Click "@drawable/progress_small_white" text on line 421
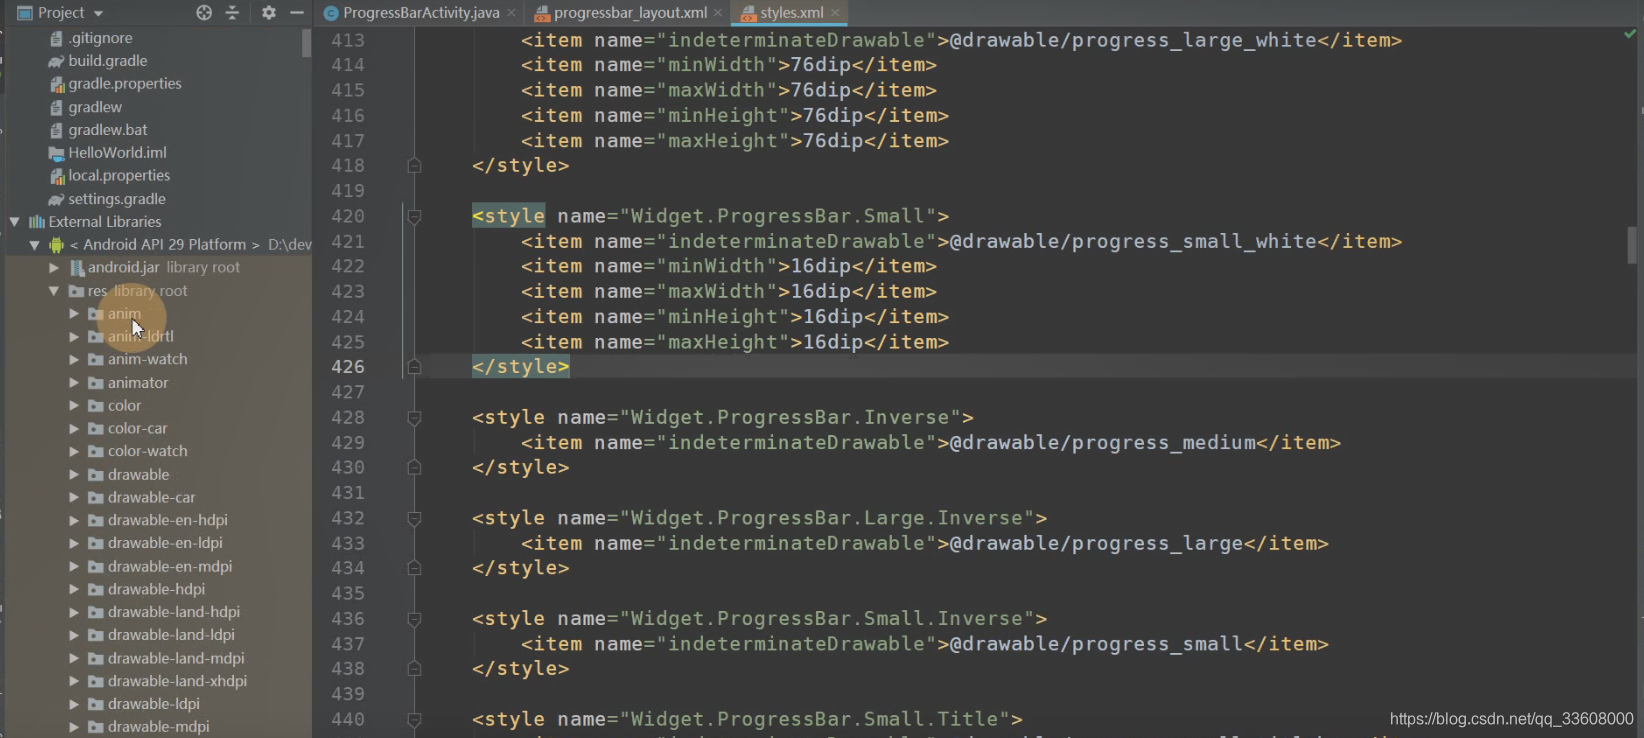The width and height of the screenshot is (1644, 738). pyautogui.click(x=1133, y=242)
